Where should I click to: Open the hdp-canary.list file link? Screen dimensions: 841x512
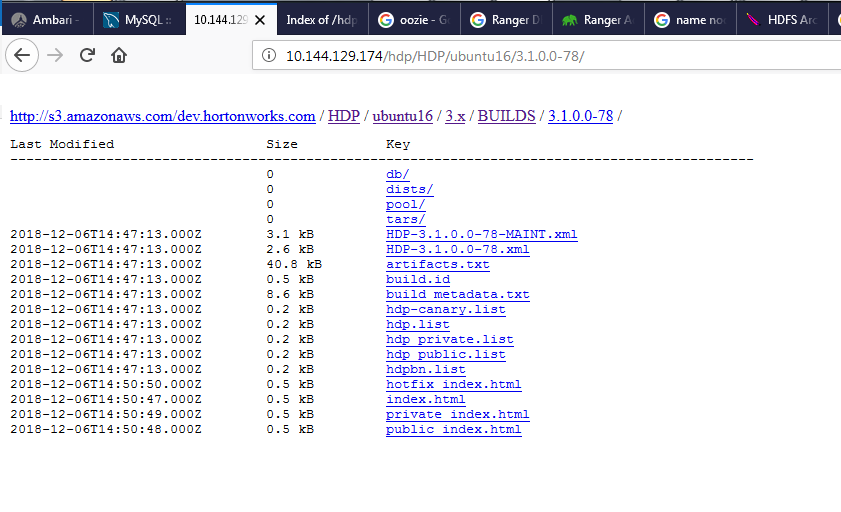pos(446,309)
